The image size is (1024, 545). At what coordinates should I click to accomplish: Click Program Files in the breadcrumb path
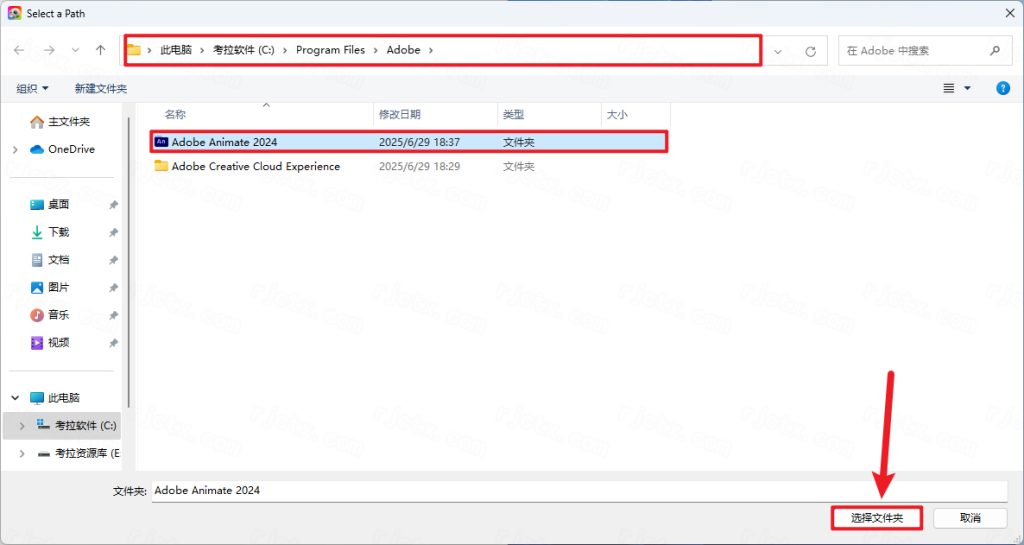click(330, 50)
